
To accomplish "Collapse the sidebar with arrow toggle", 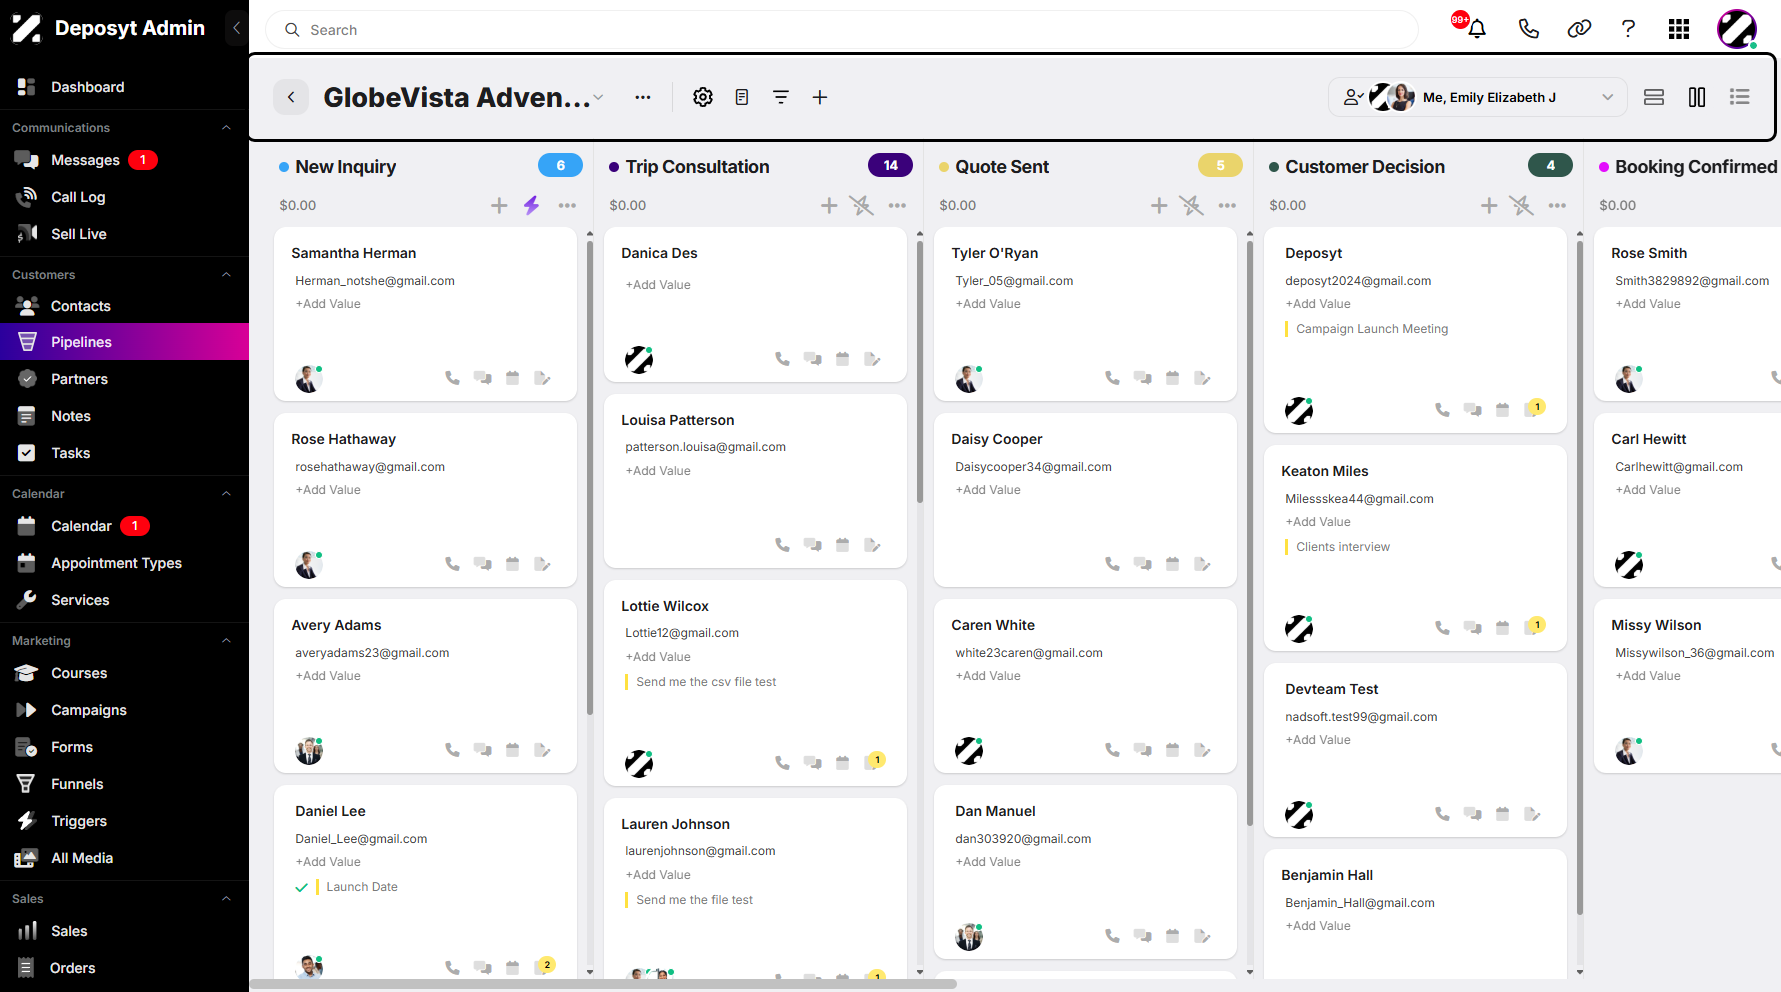I will click(236, 28).
